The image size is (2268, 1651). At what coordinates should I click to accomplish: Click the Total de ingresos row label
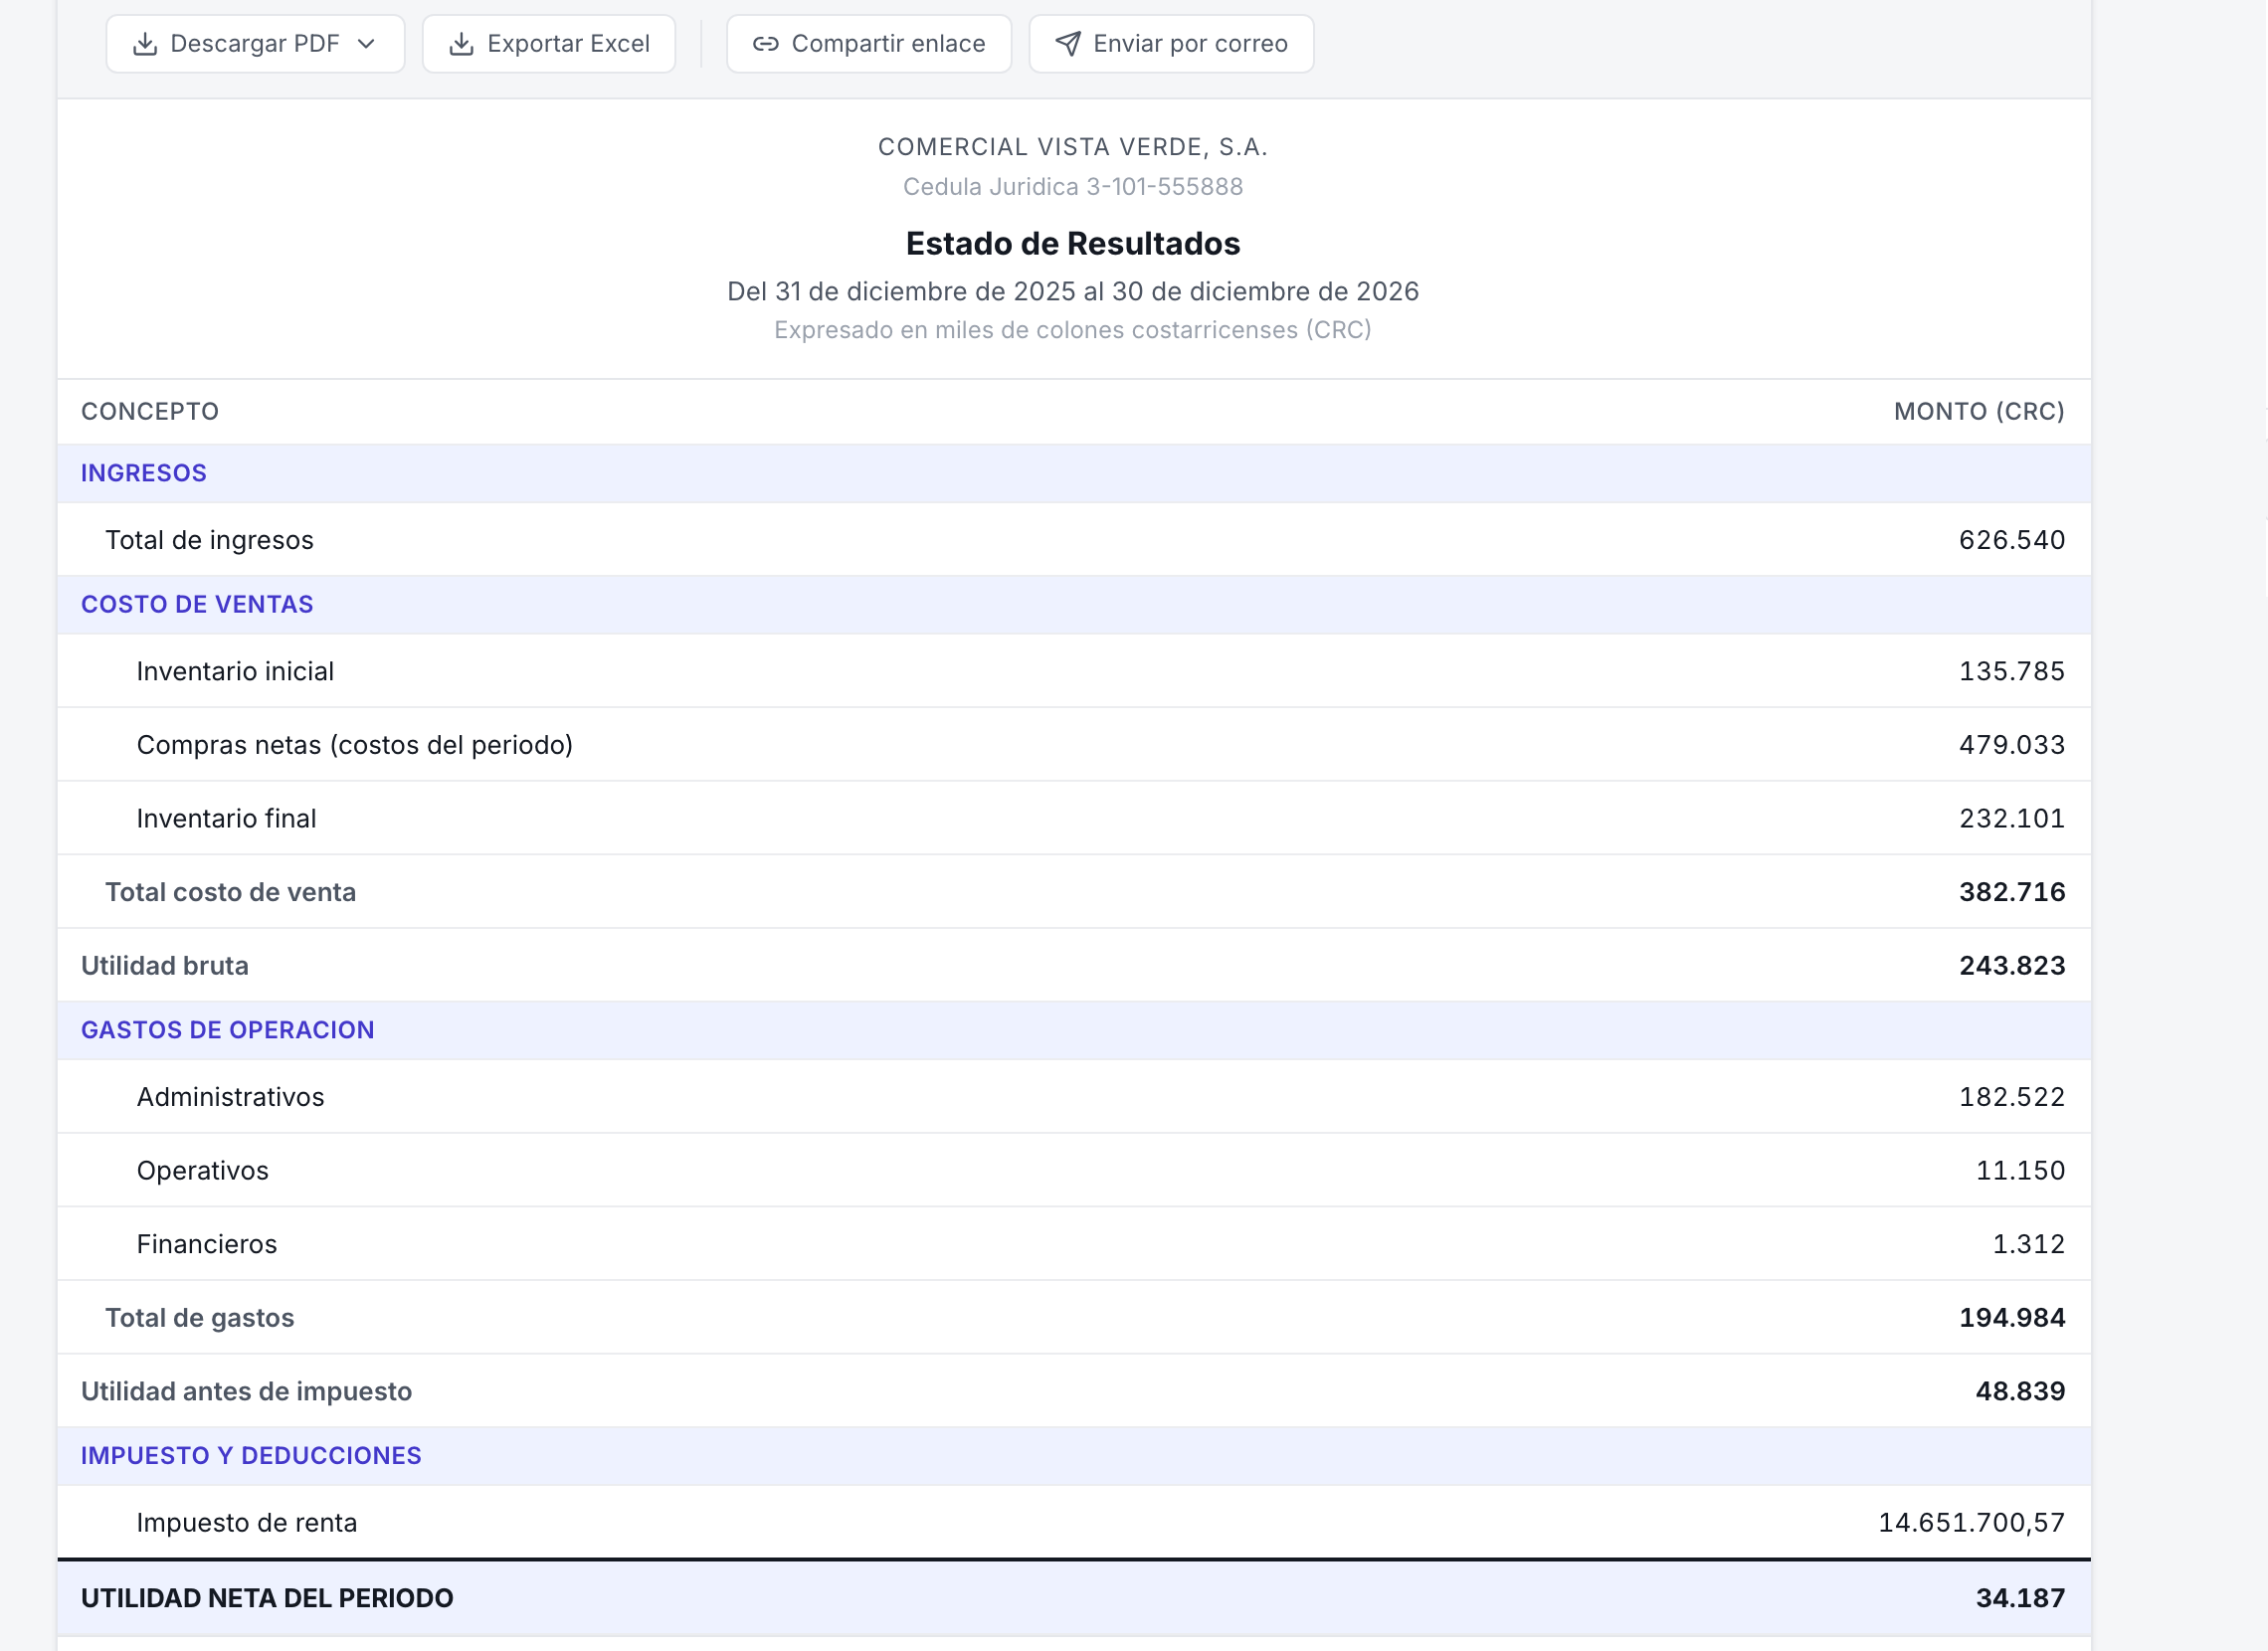pos(210,540)
